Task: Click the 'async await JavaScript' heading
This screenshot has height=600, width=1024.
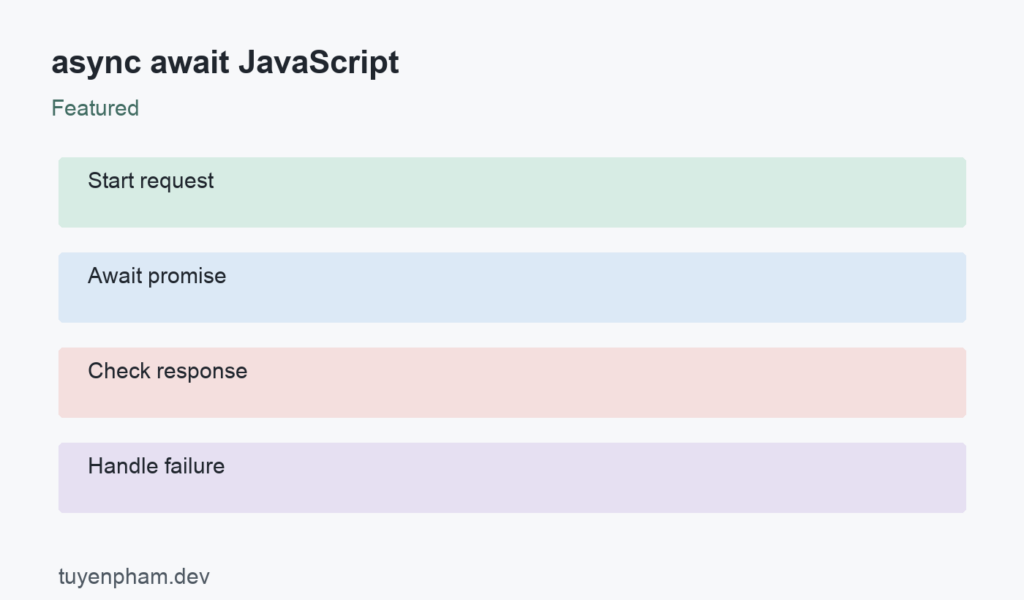Action: (x=225, y=63)
